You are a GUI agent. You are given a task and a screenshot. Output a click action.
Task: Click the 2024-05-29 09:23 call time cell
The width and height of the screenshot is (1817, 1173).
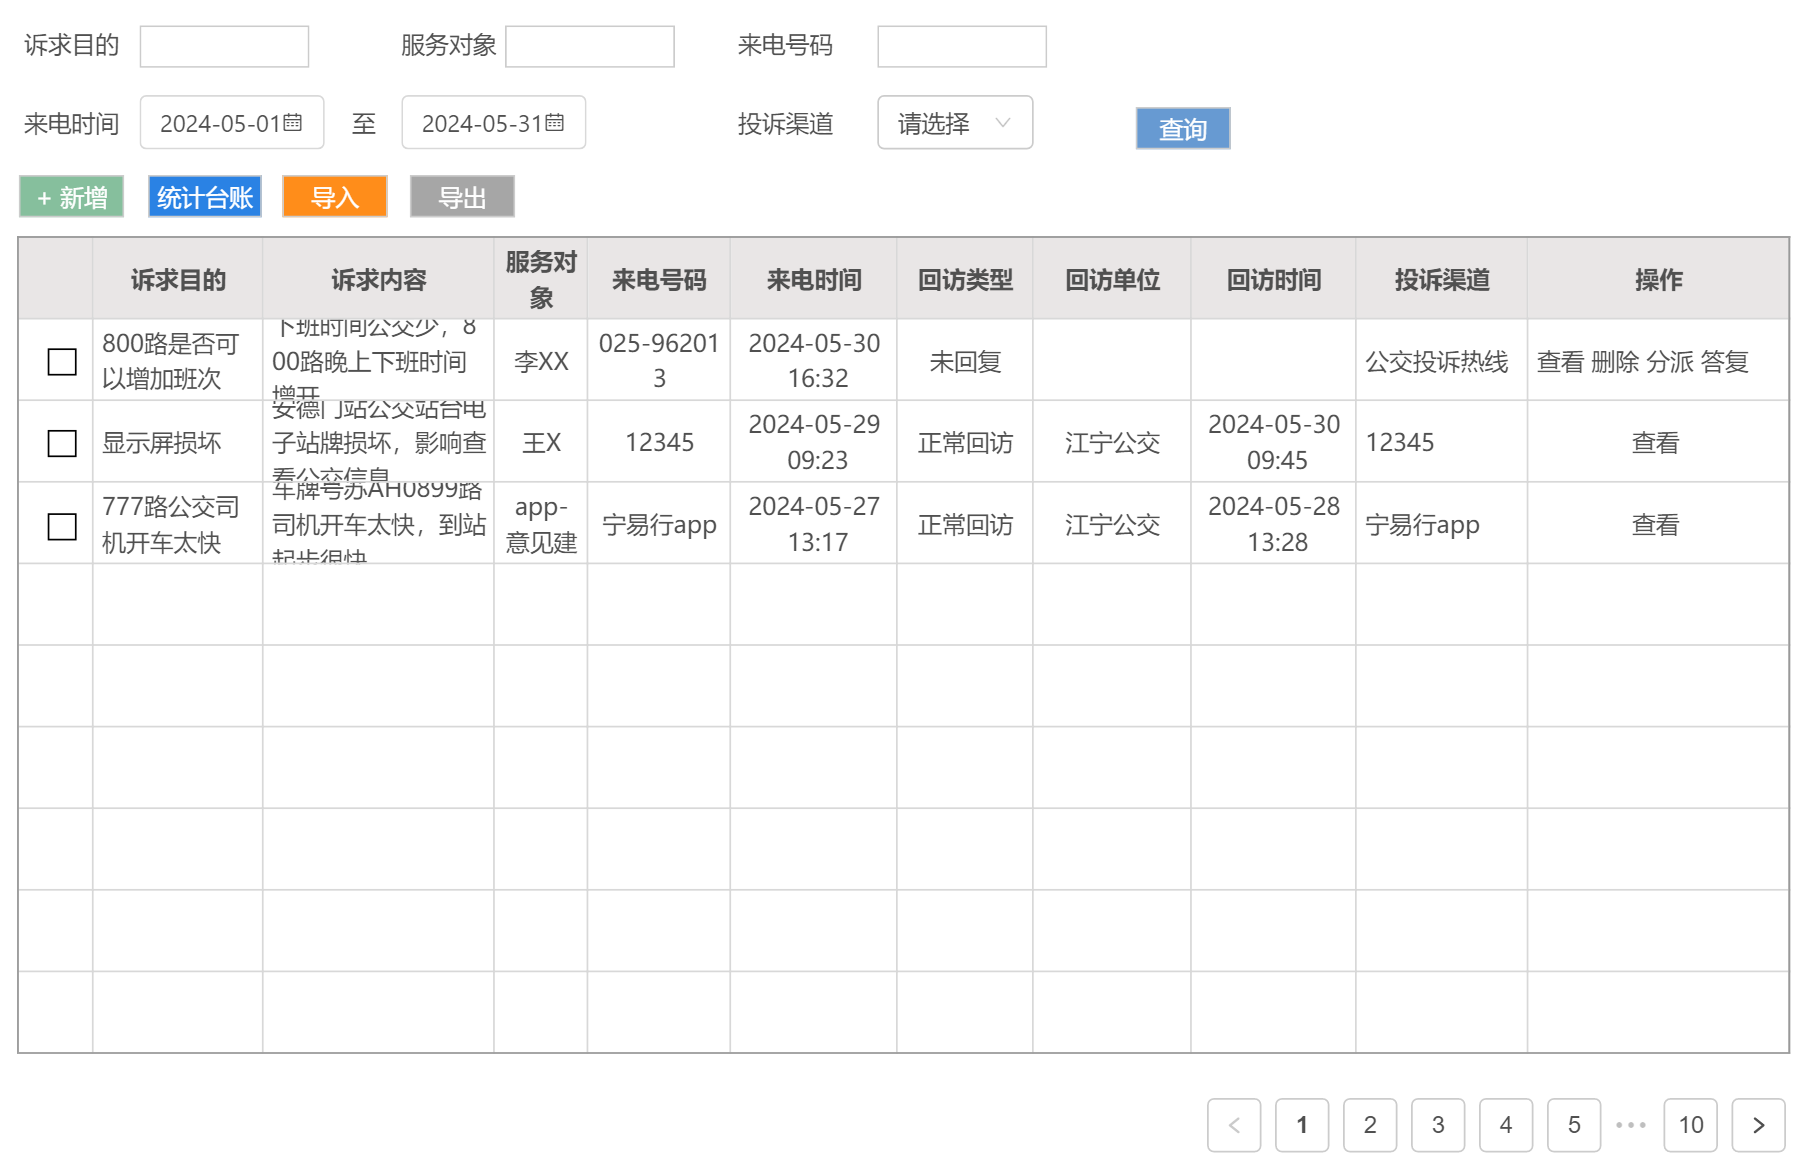pyautogui.click(x=814, y=442)
